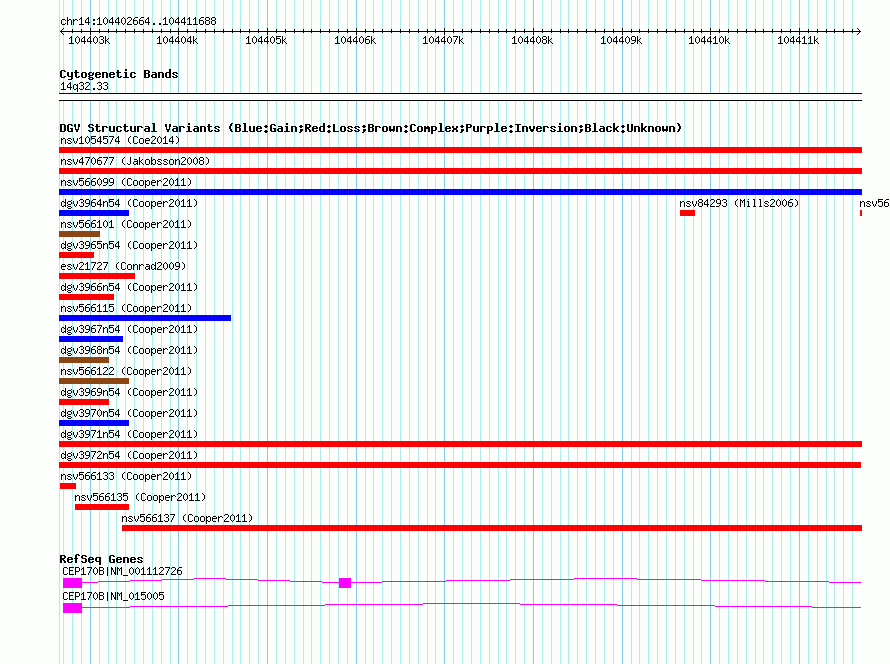Select the dgv3970n54 blue gain bar

click(94, 423)
